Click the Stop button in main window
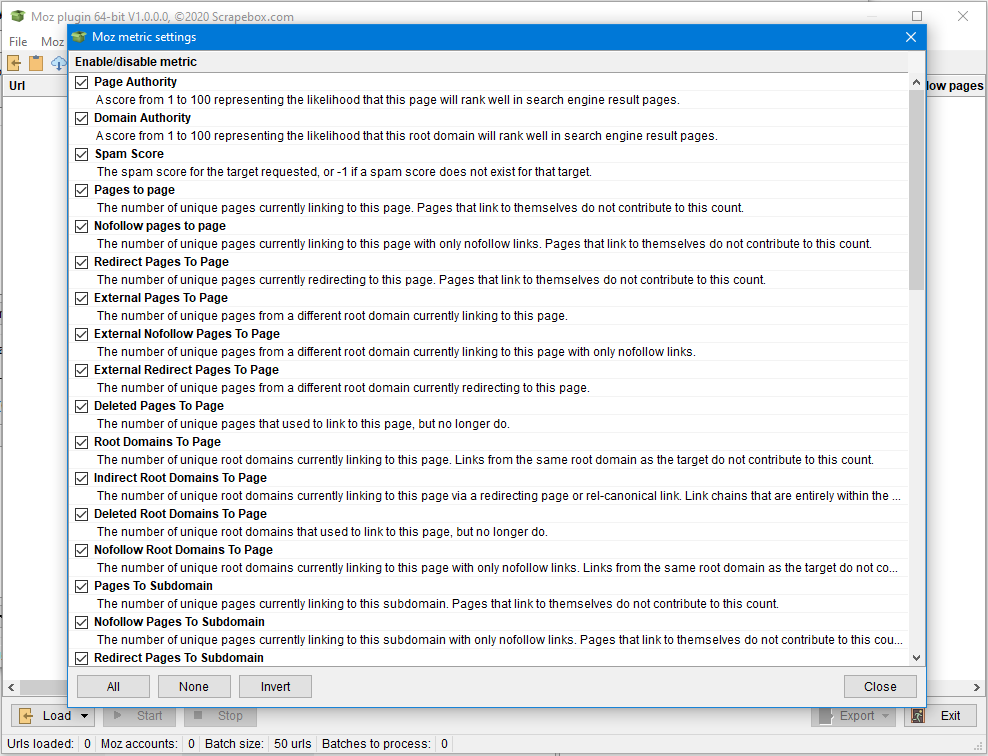The height and width of the screenshot is (756, 988). [x=221, y=716]
